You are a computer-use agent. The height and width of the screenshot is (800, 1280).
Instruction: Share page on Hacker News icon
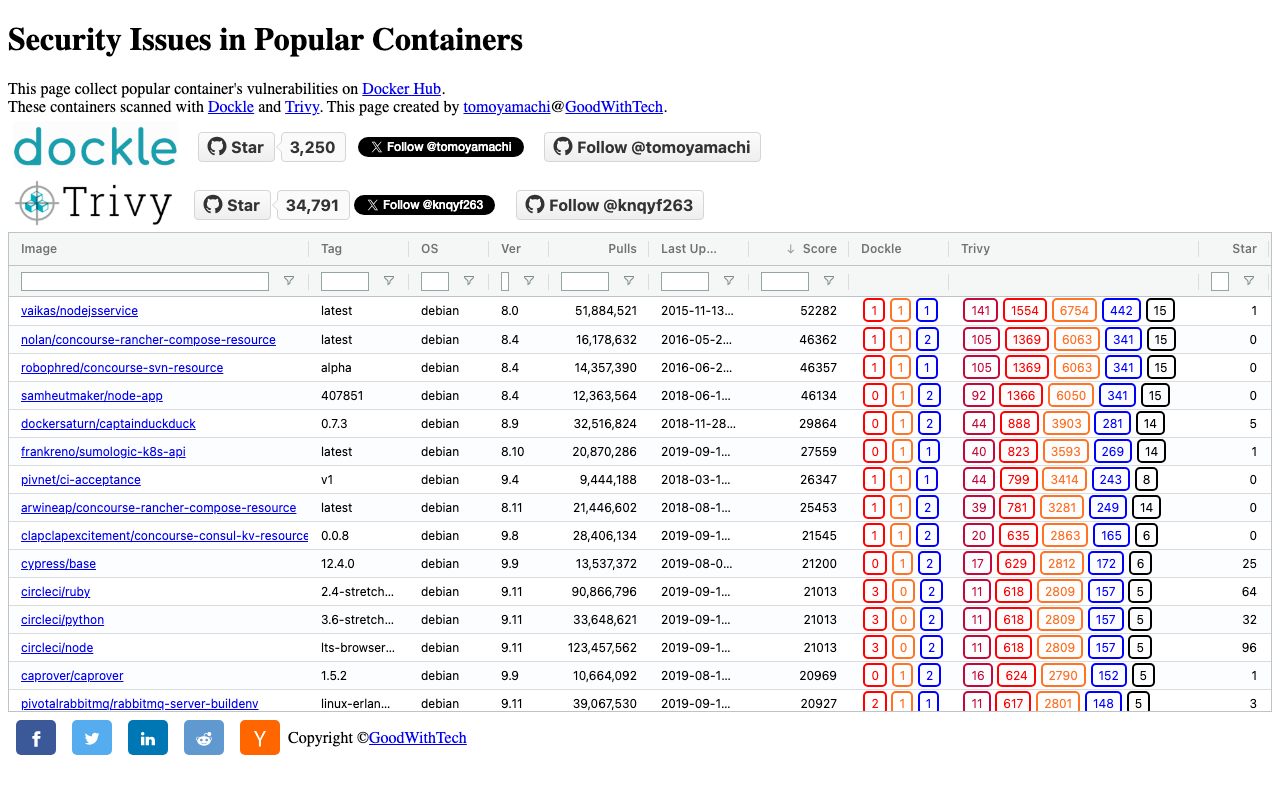click(260, 738)
